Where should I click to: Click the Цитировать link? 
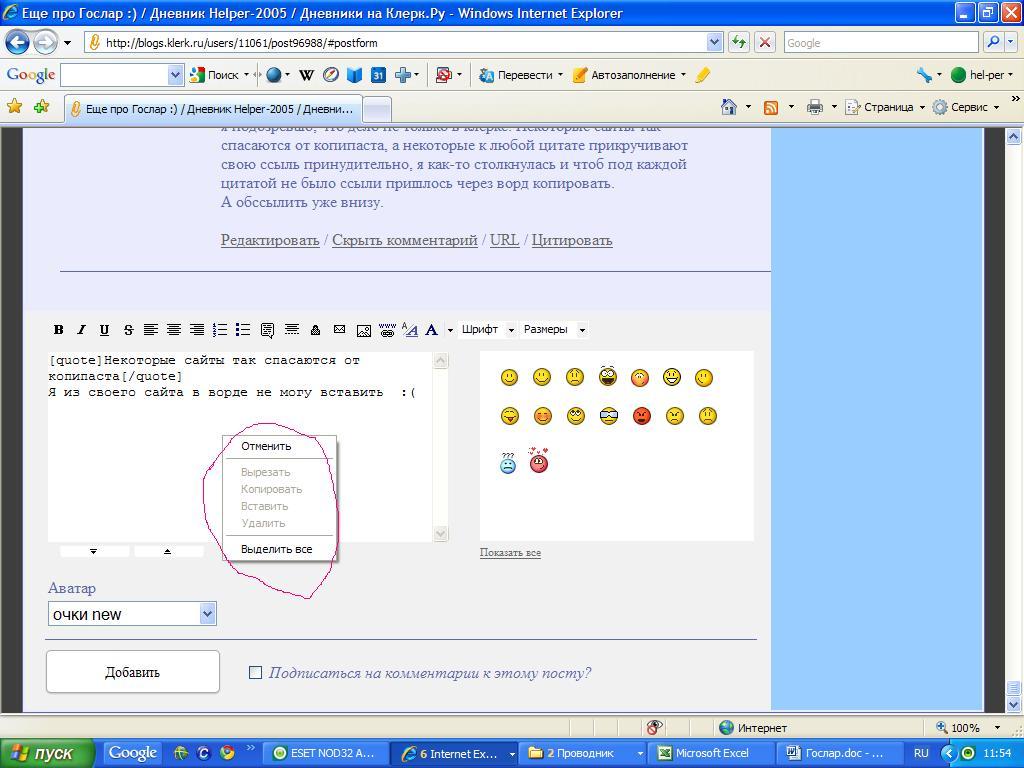click(572, 240)
